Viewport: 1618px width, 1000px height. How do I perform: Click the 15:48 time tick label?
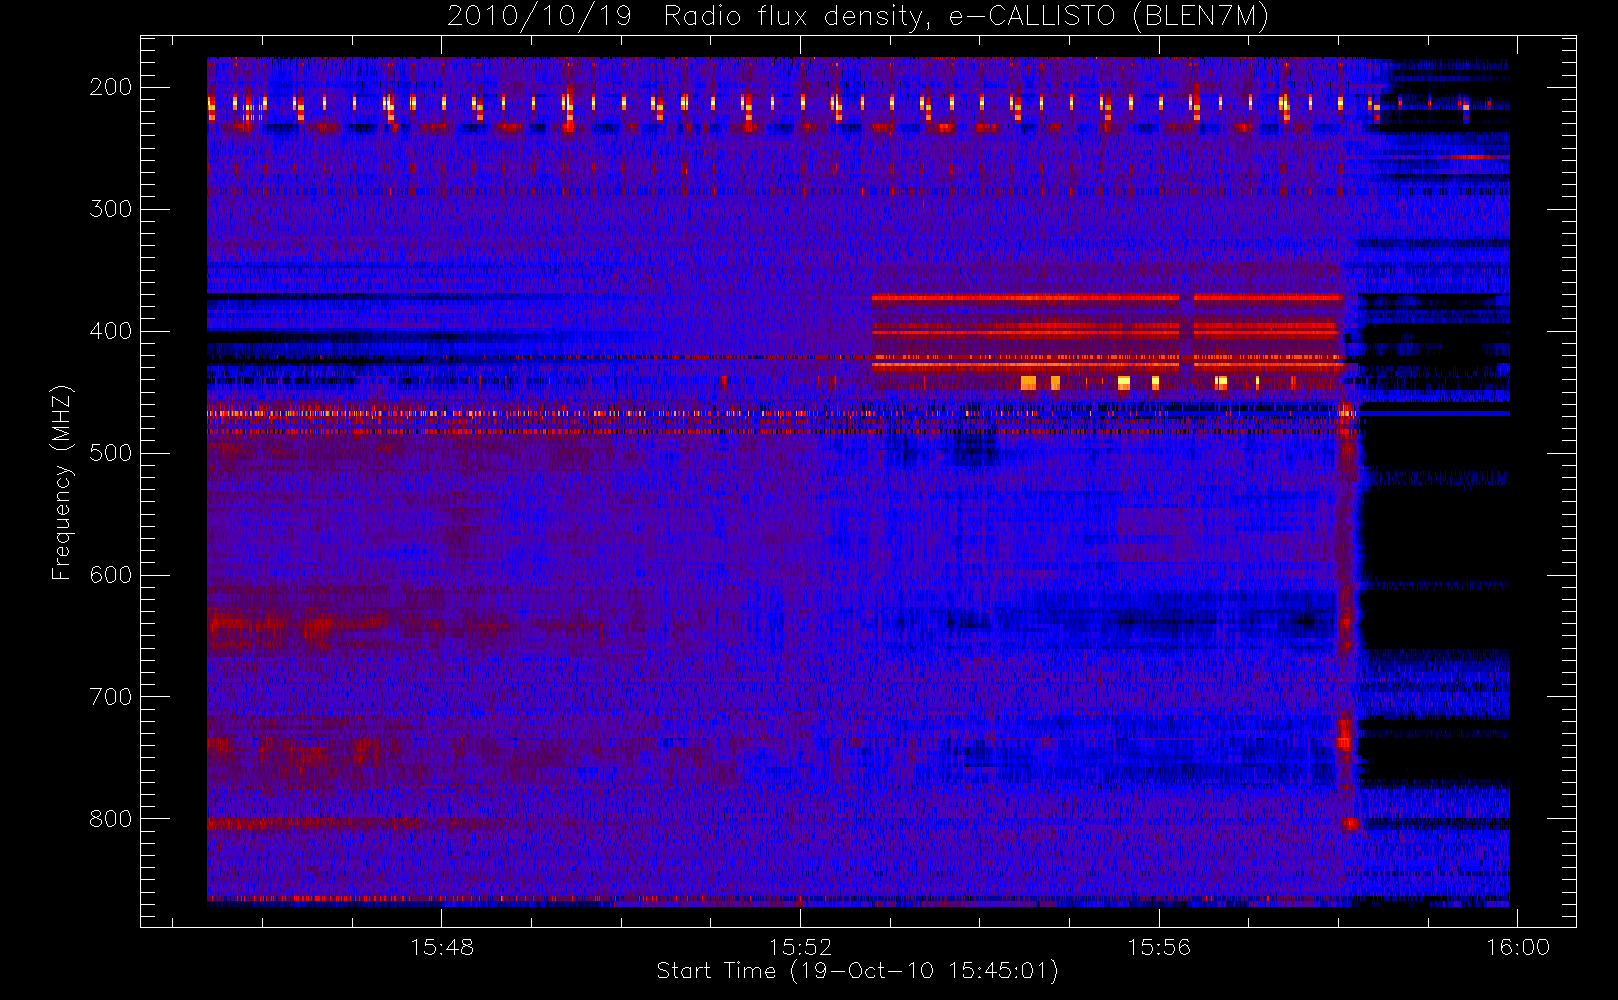[x=442, y=947]
